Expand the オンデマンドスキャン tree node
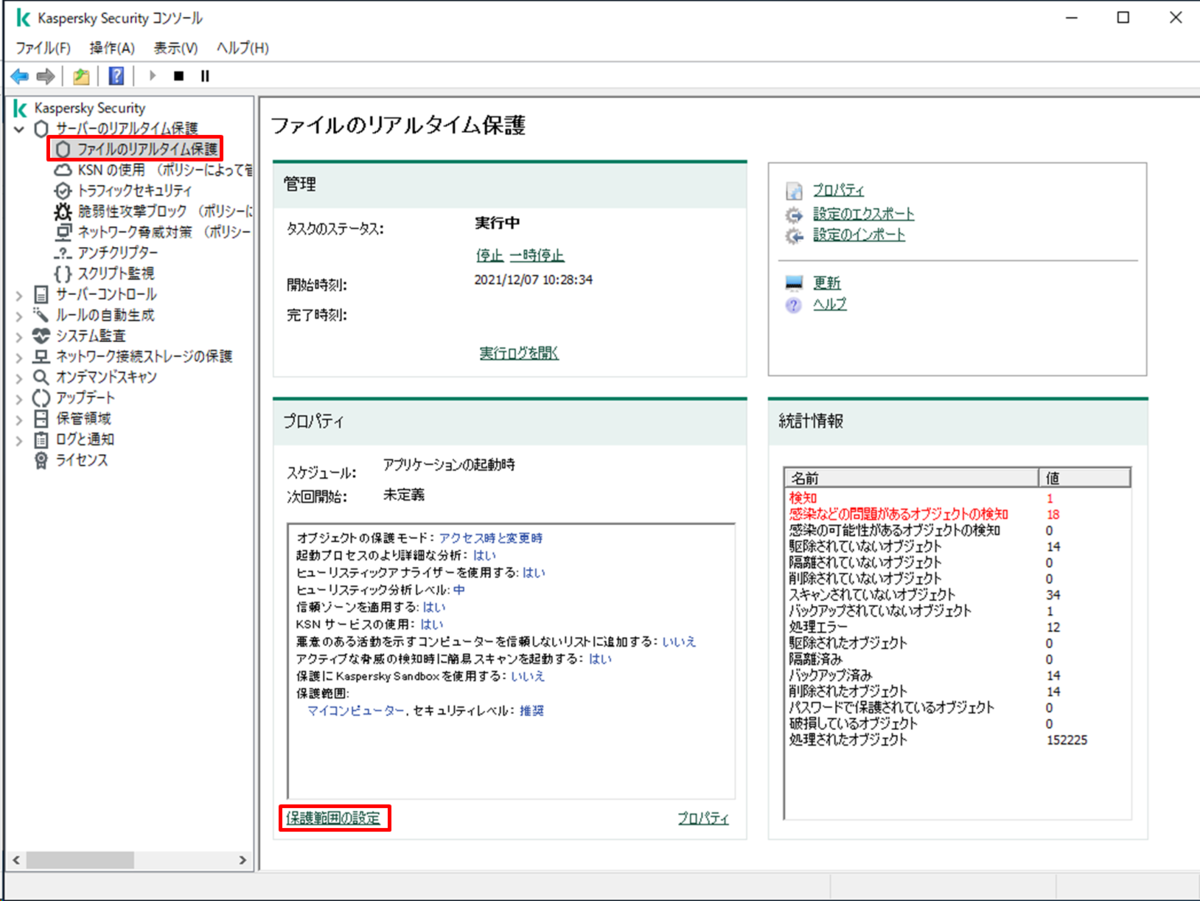The image size is (1200, 901). (x=19, y=377)
